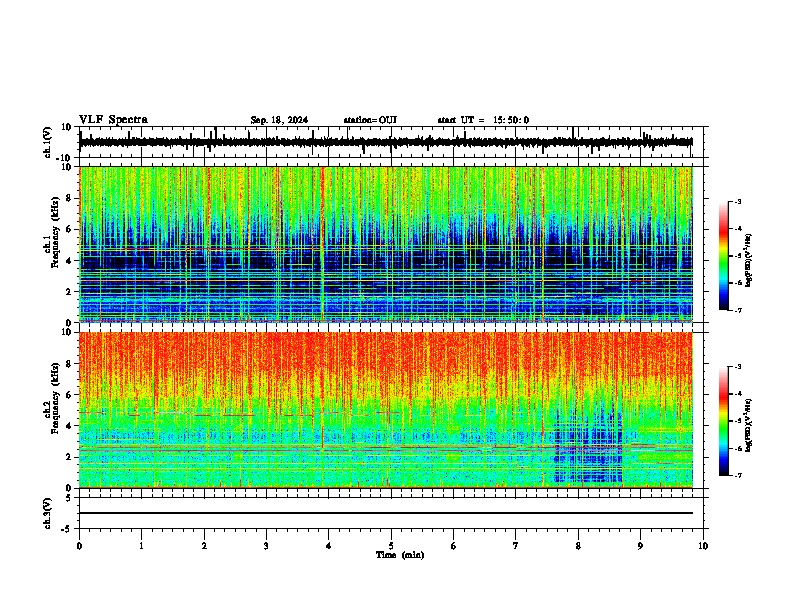Click the "Time (min)" axis title
The width and height of the screenshot is (792, 612).
[400, 555]
